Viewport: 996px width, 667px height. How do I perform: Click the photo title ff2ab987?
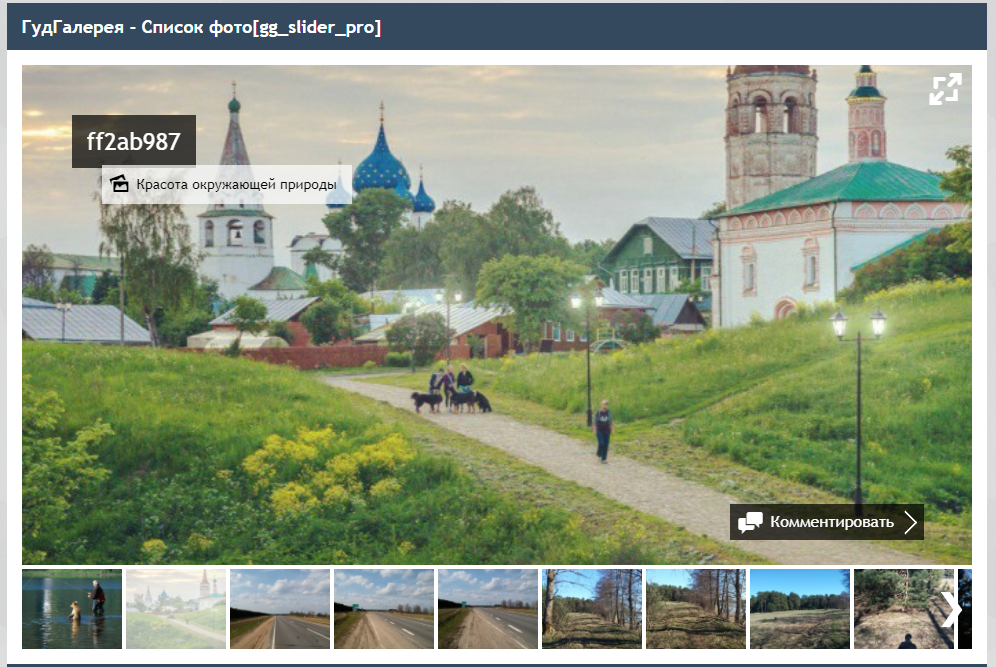pyautogui.click(x=134, y=142)
